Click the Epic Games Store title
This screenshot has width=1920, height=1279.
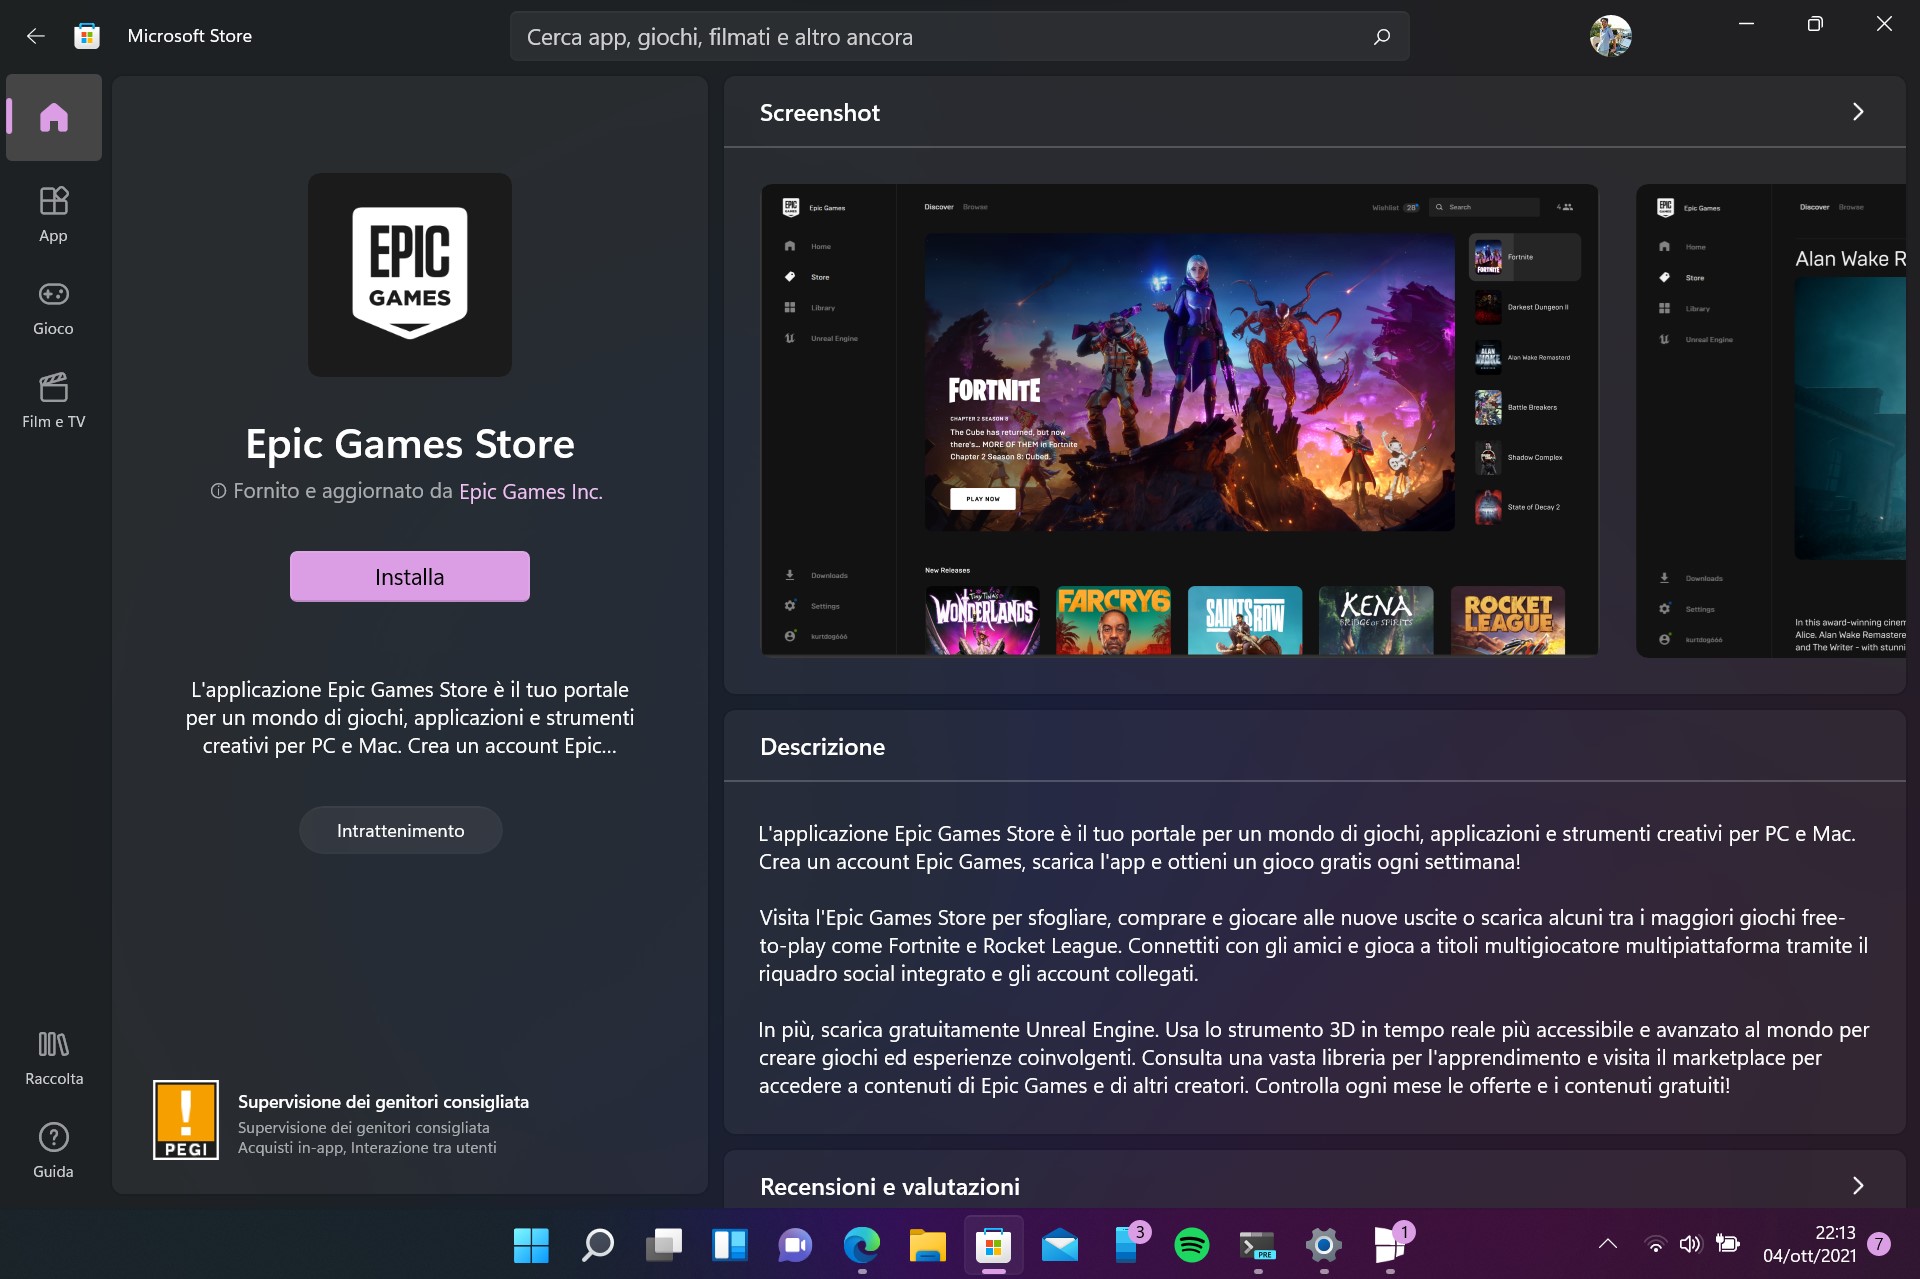point(409,444)
